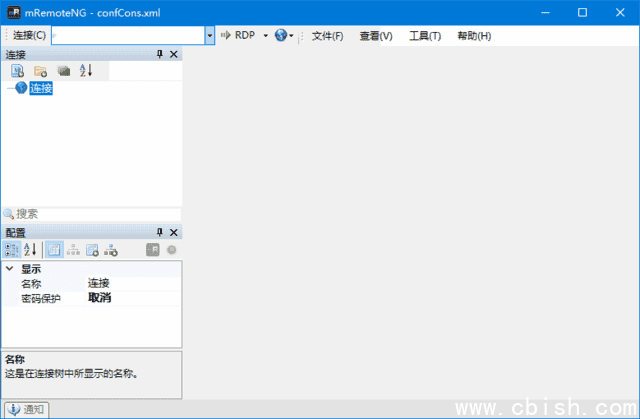
Task: Open the 帮助(H) menu
Action: click(x=474, y=36)
